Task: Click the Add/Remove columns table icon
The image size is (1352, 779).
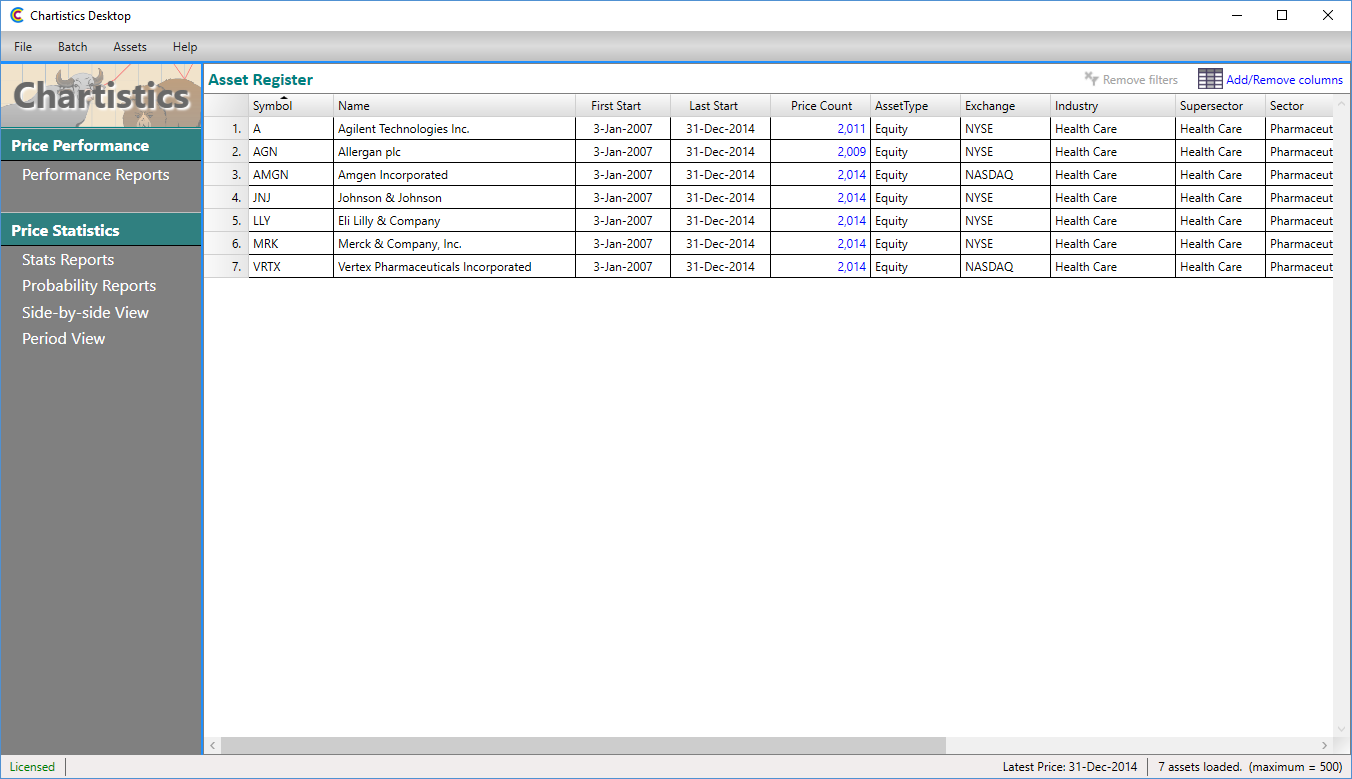Action: 1210,79
